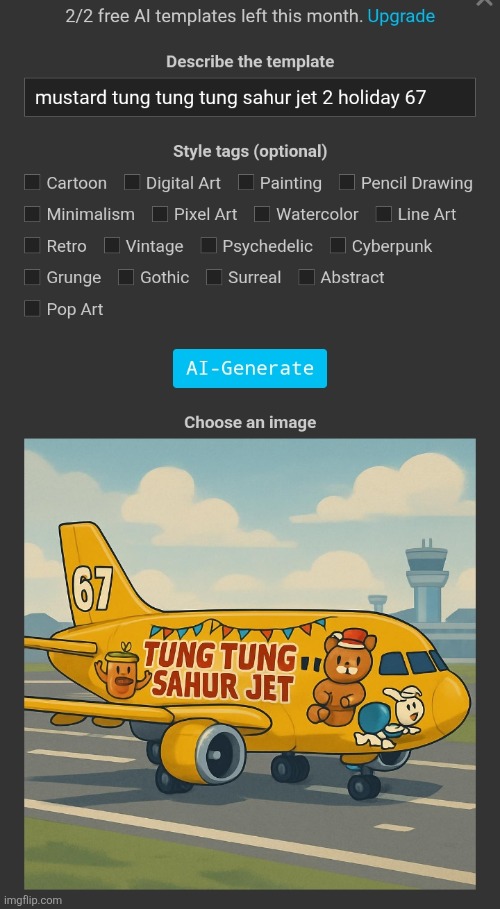The width and height of the screenshot is (500, 909).
Task: Select the Surreal checkbox
Action: coord(213,277)
